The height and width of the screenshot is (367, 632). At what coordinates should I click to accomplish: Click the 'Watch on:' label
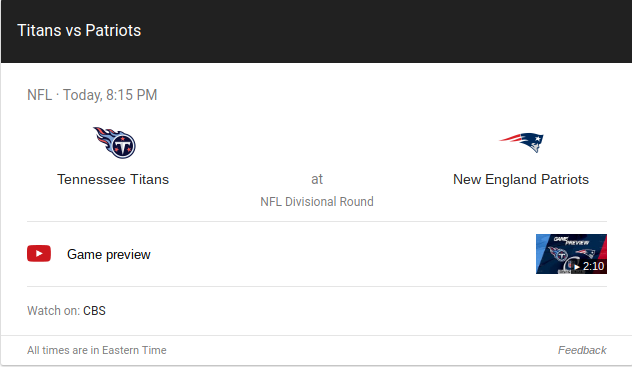pos(54,311)
